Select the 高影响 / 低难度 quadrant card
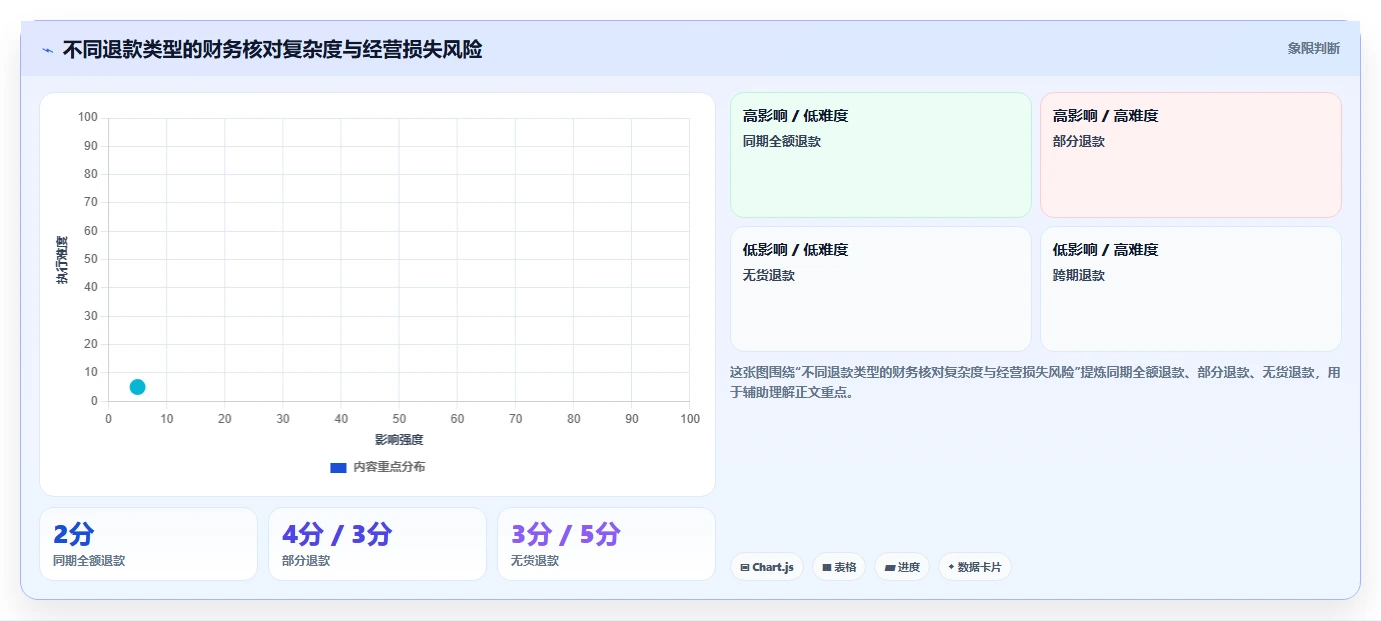Viewport: 1381px width, 621px height. coord(880,155)
